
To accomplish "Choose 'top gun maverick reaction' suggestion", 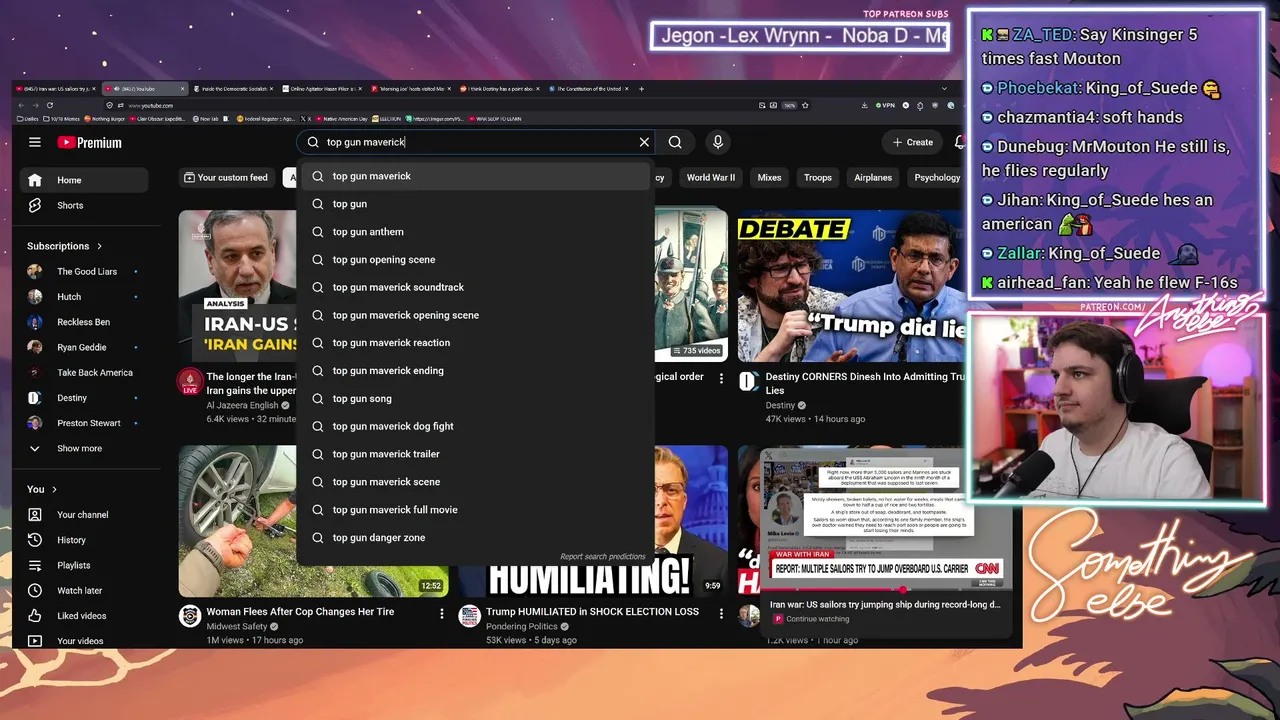I will click(x=476, y=343).
